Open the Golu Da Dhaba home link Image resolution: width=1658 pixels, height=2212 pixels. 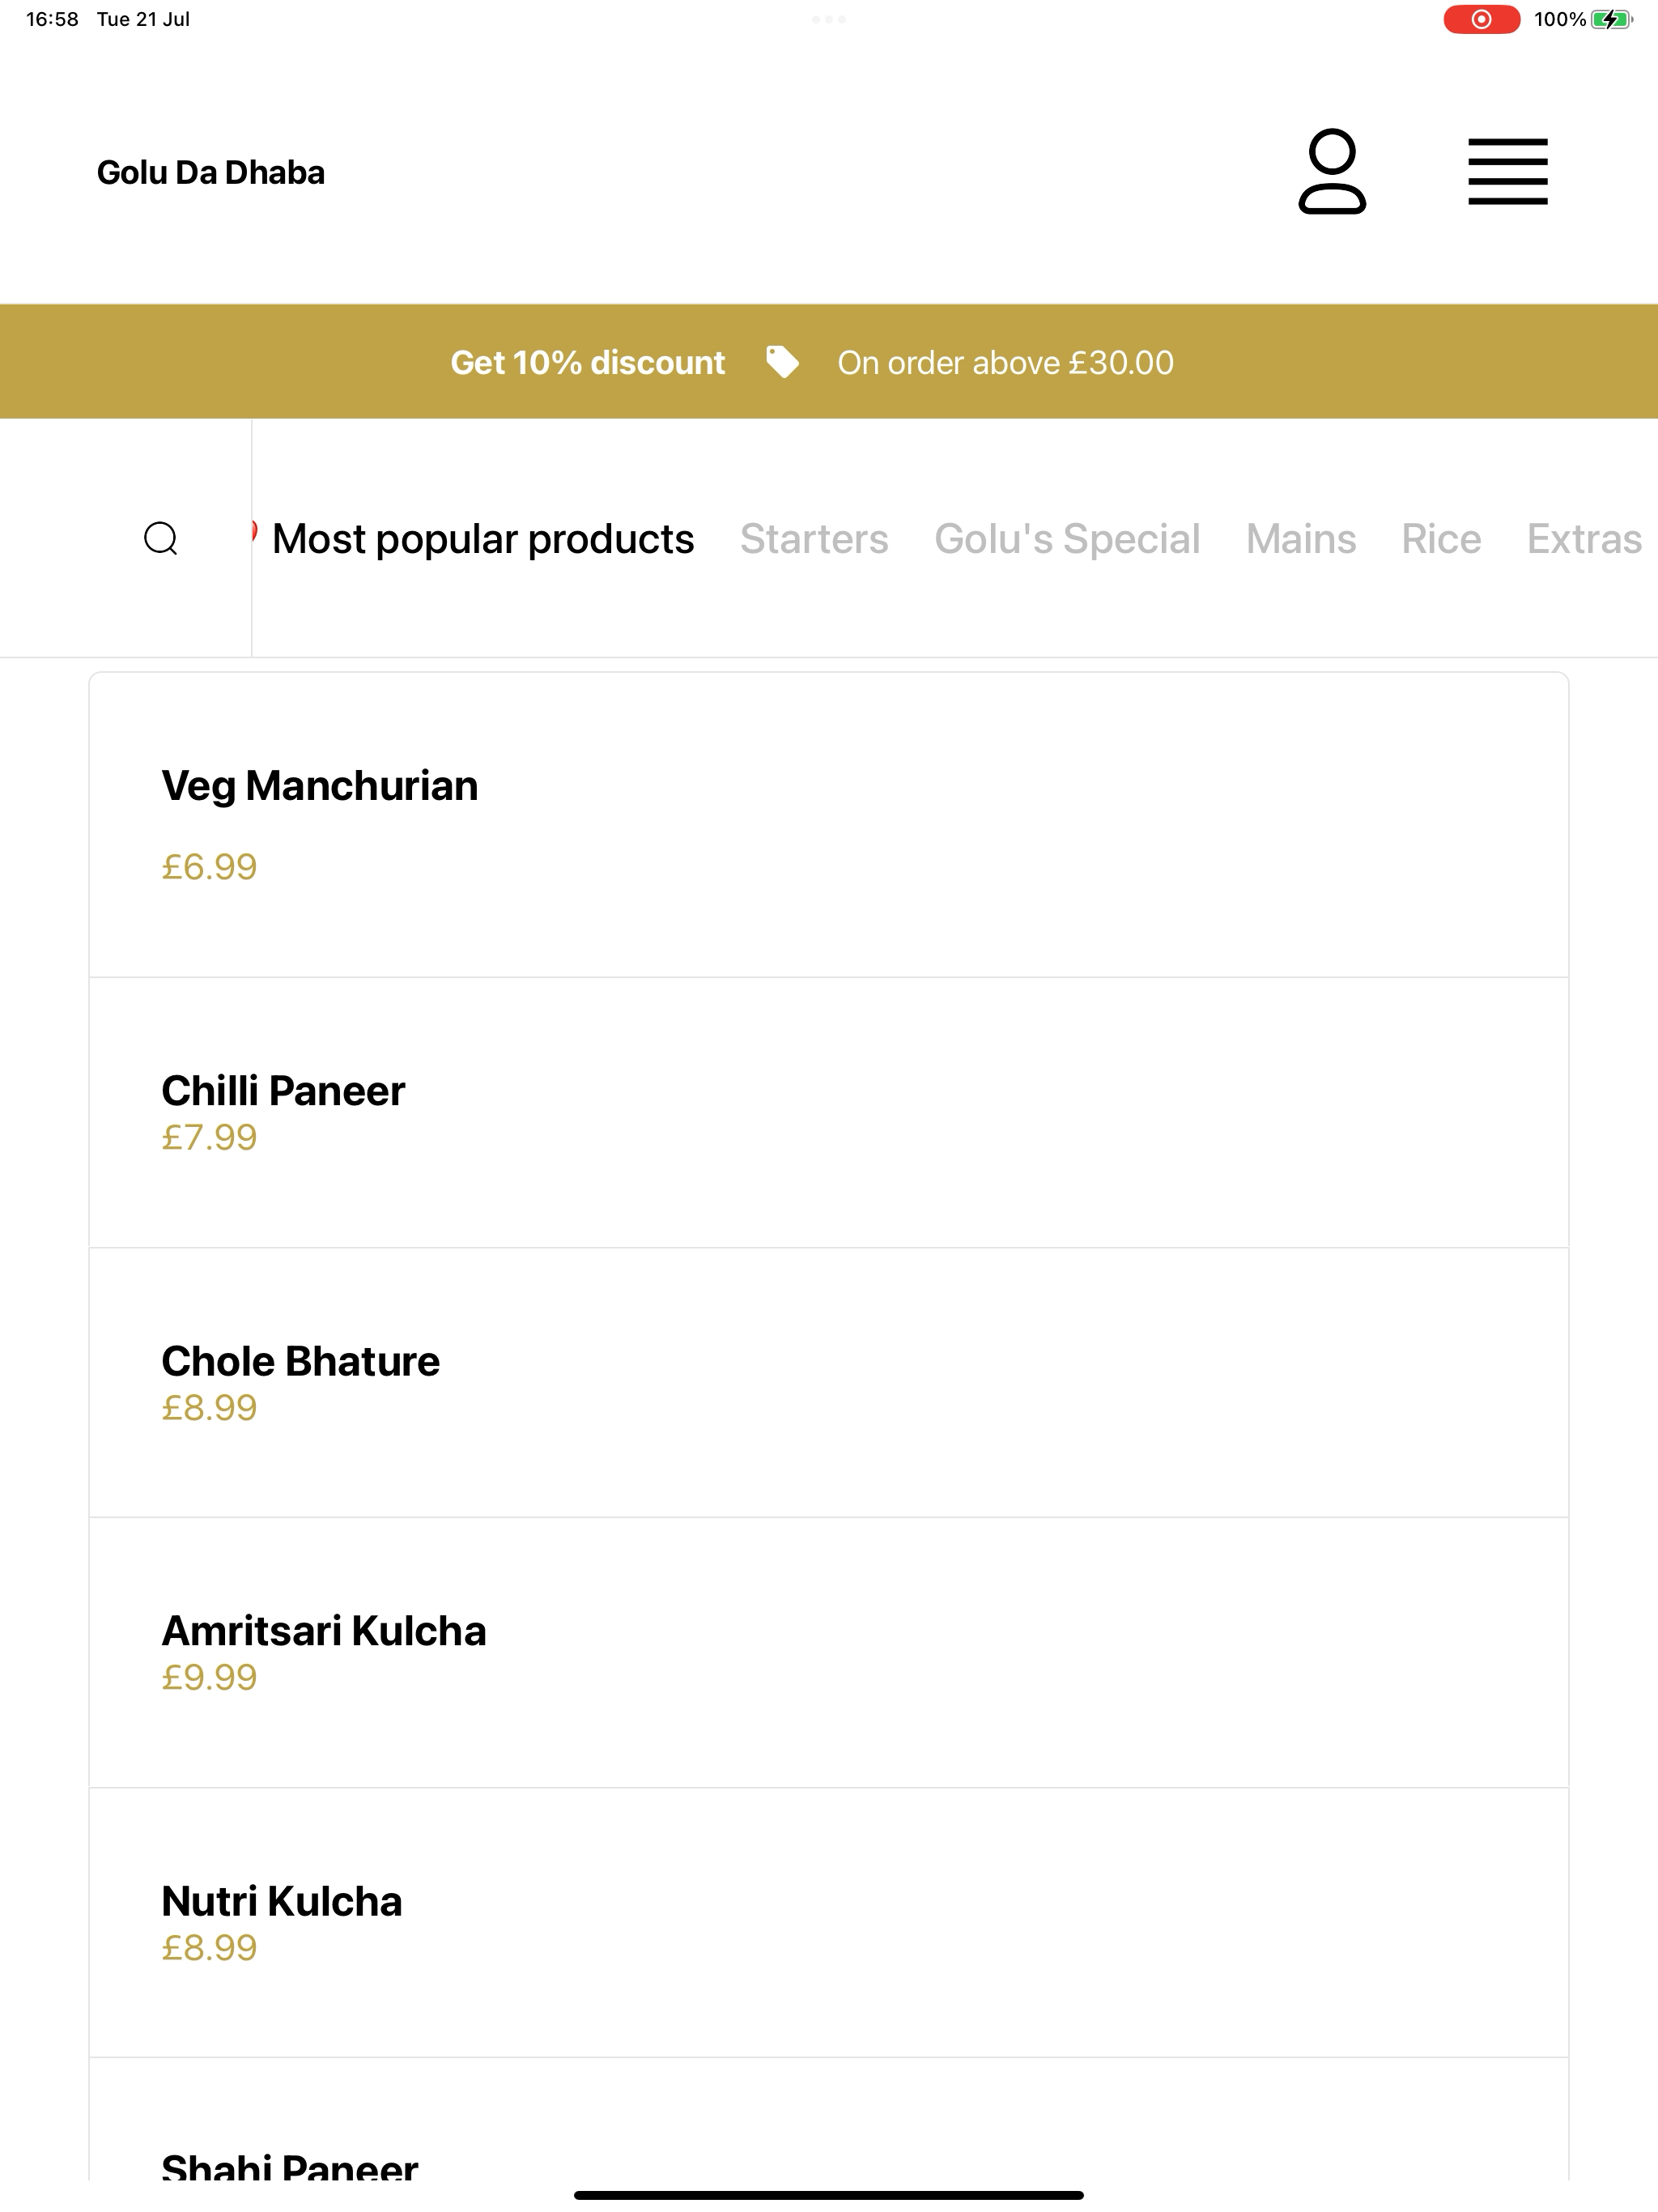point(211,172)
